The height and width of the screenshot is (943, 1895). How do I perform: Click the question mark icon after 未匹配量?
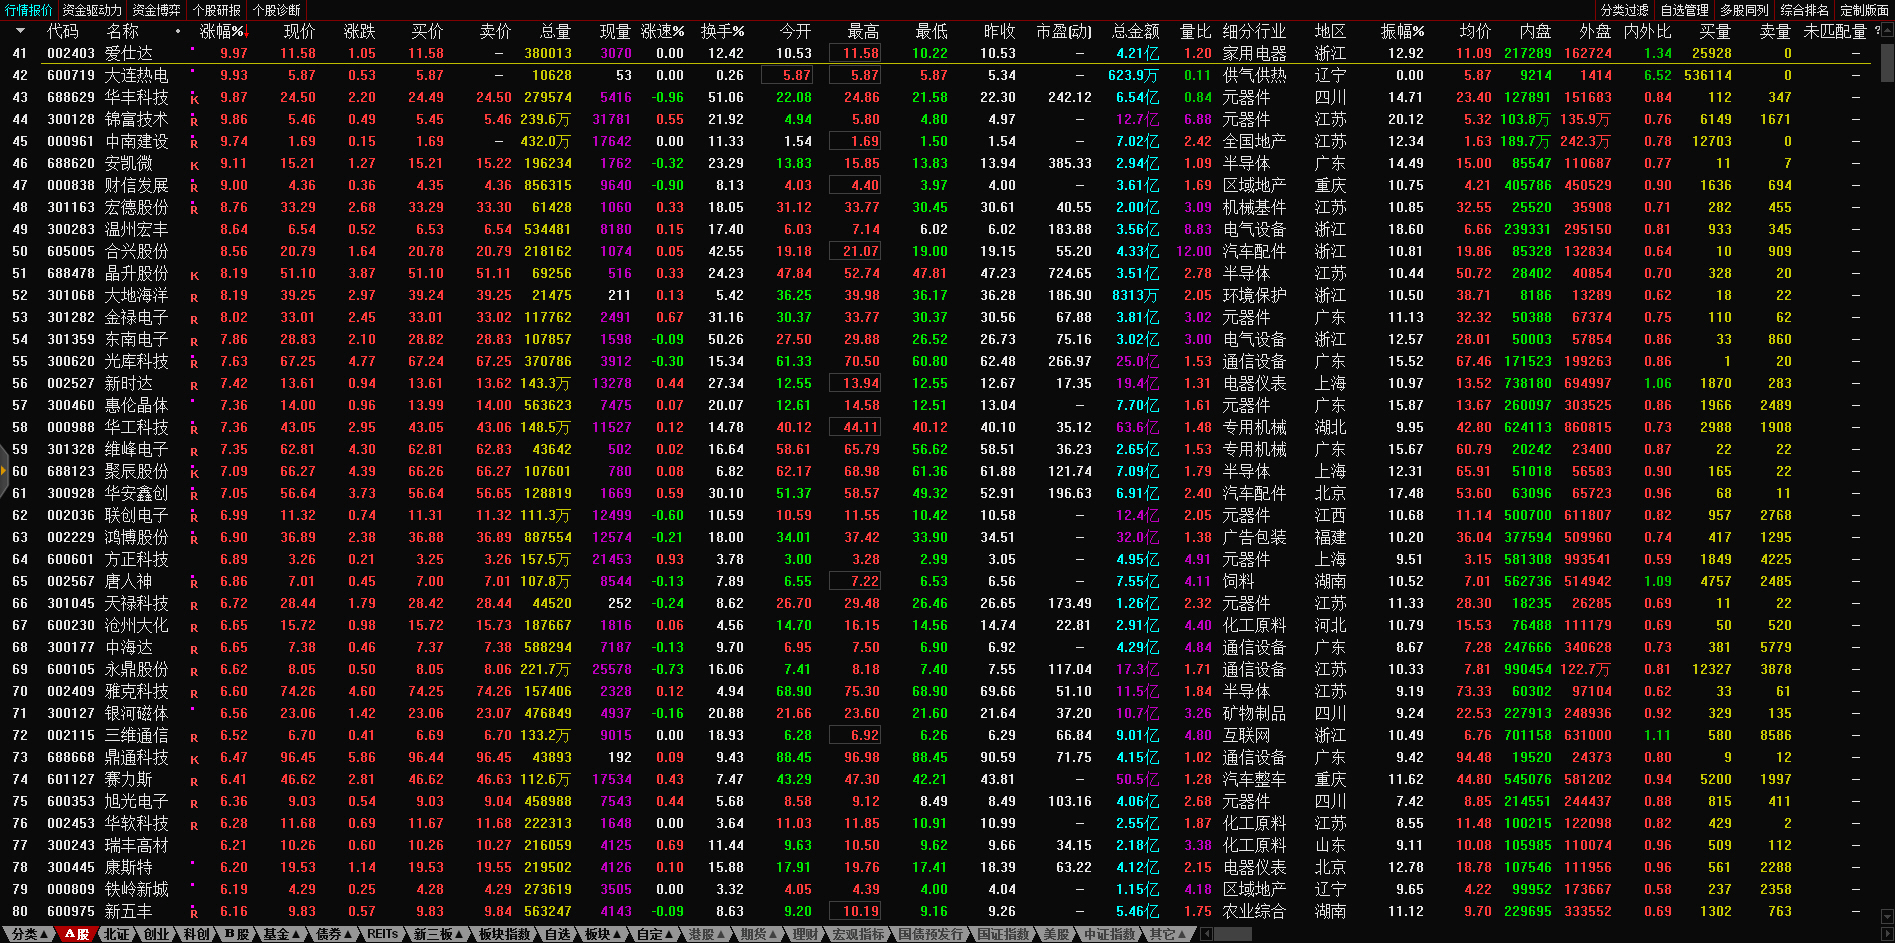tap(1877, 31)
